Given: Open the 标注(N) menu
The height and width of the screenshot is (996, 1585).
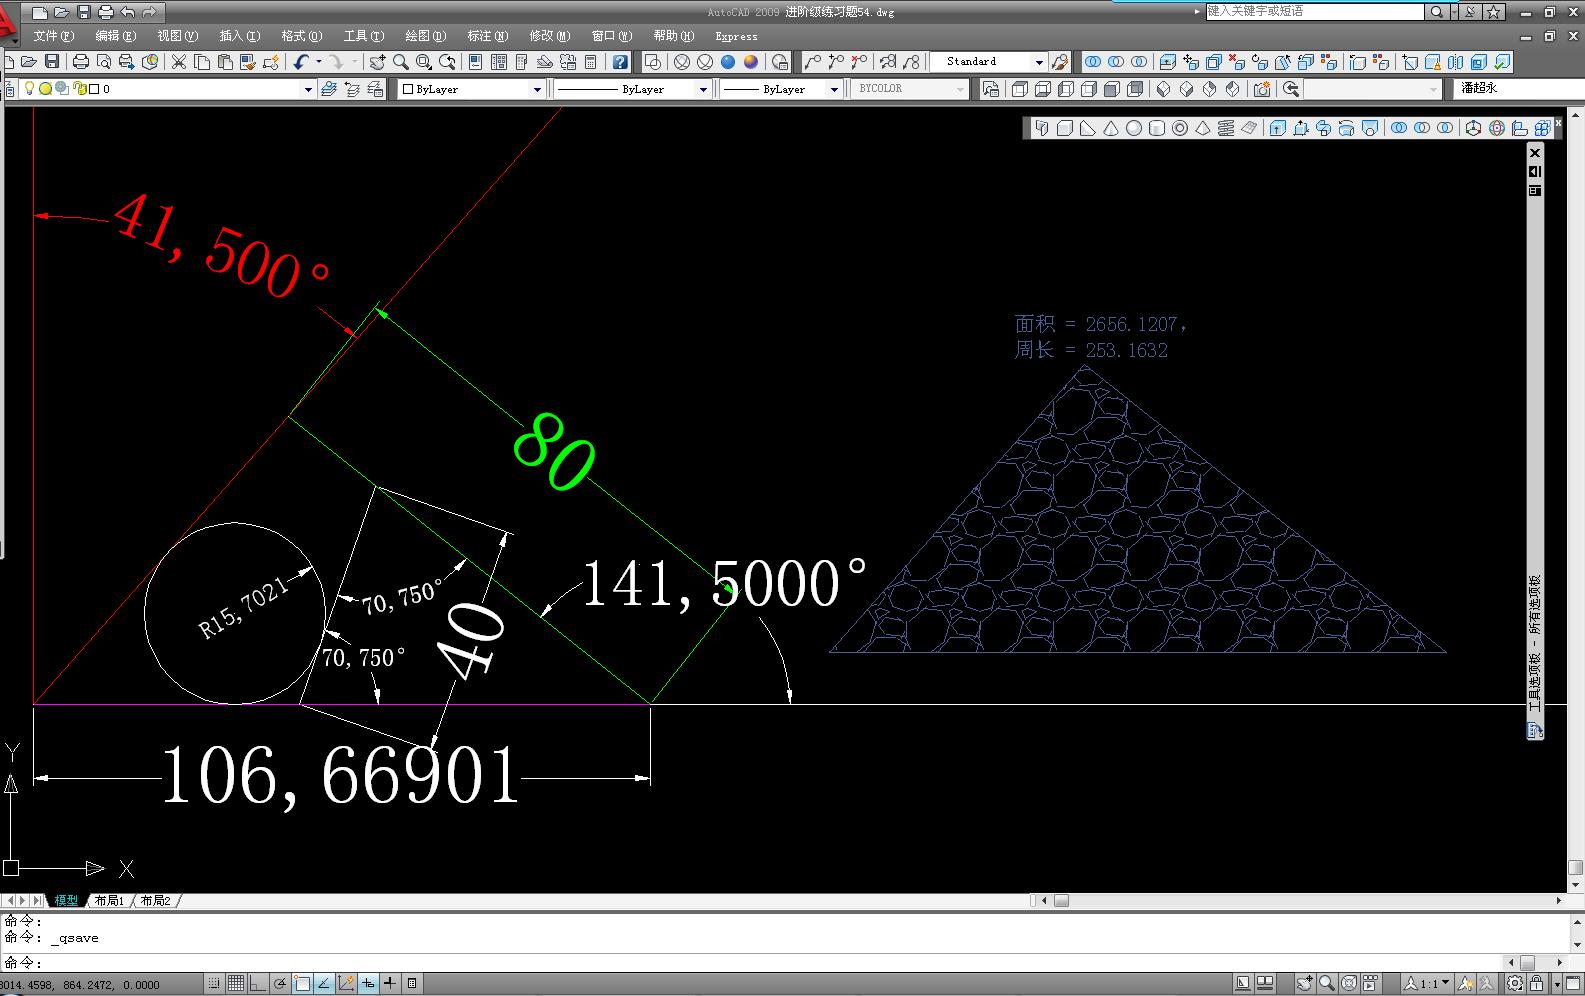Looking at the screenshot, I should tap(488, 36).
